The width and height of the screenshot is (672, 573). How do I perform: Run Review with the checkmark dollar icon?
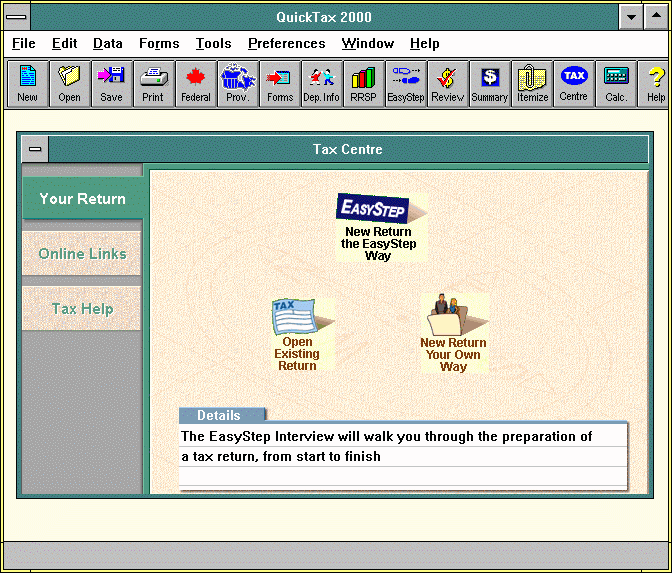point(447,84)
